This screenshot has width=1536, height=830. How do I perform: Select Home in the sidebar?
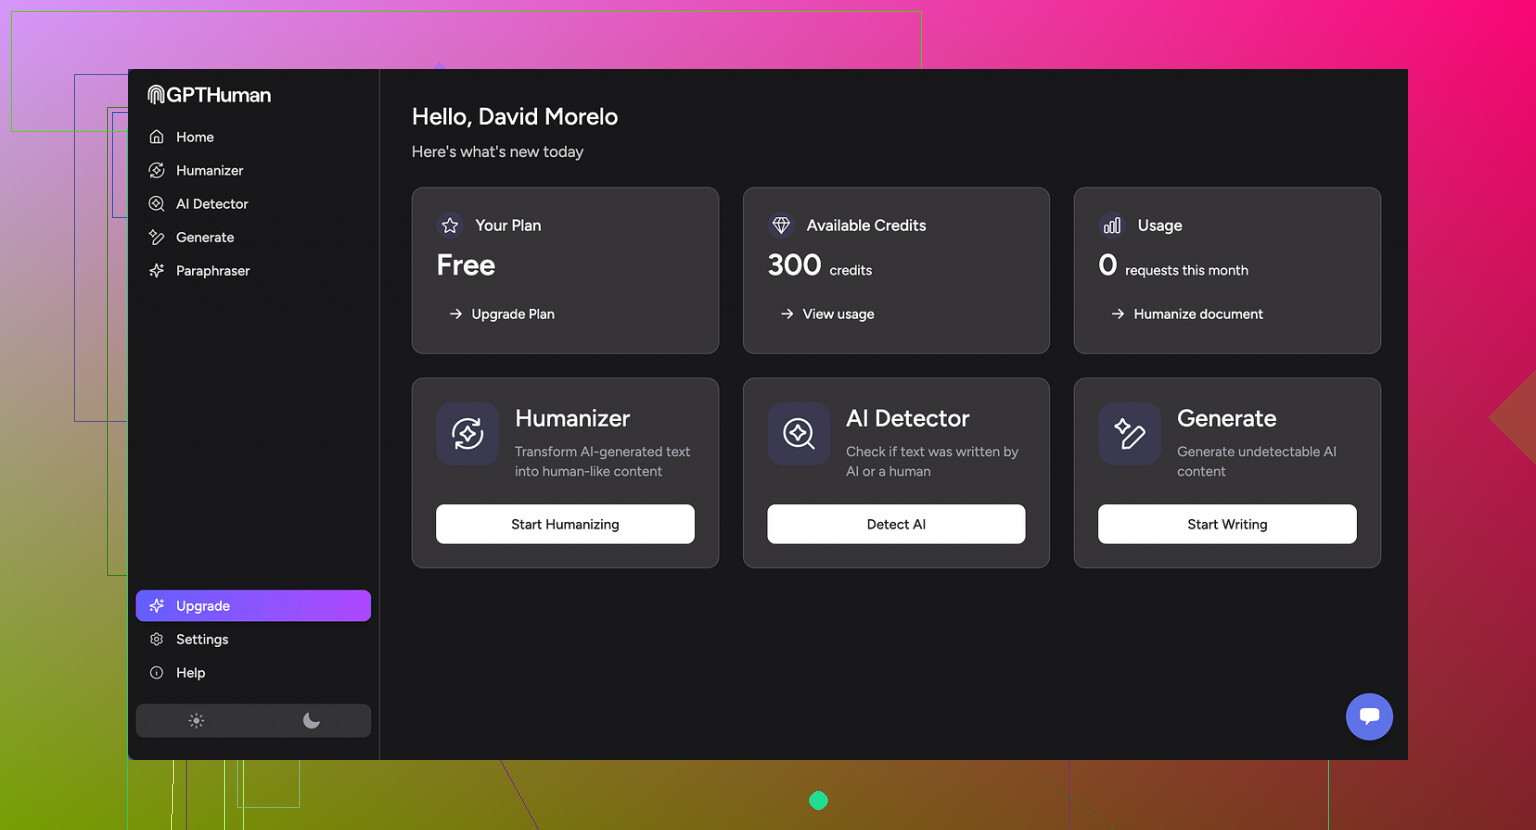tap(194, 136)
